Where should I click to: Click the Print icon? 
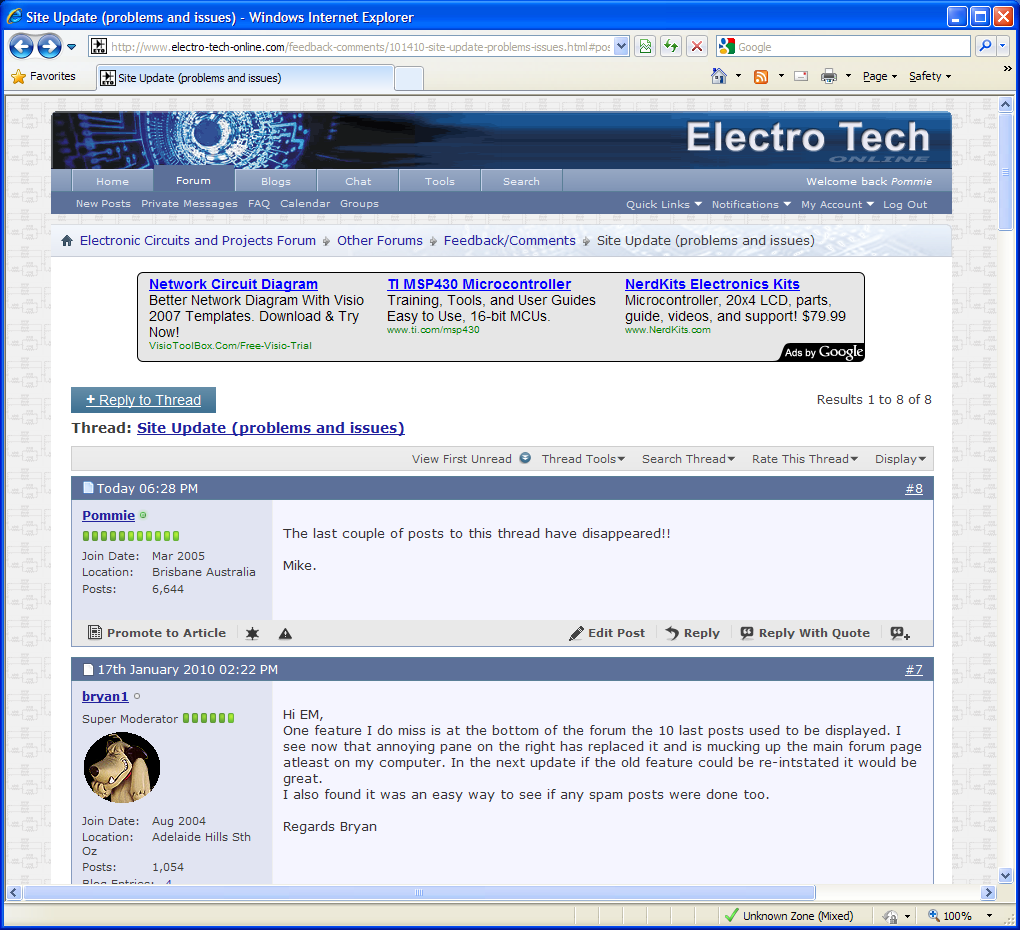point(829,76)
